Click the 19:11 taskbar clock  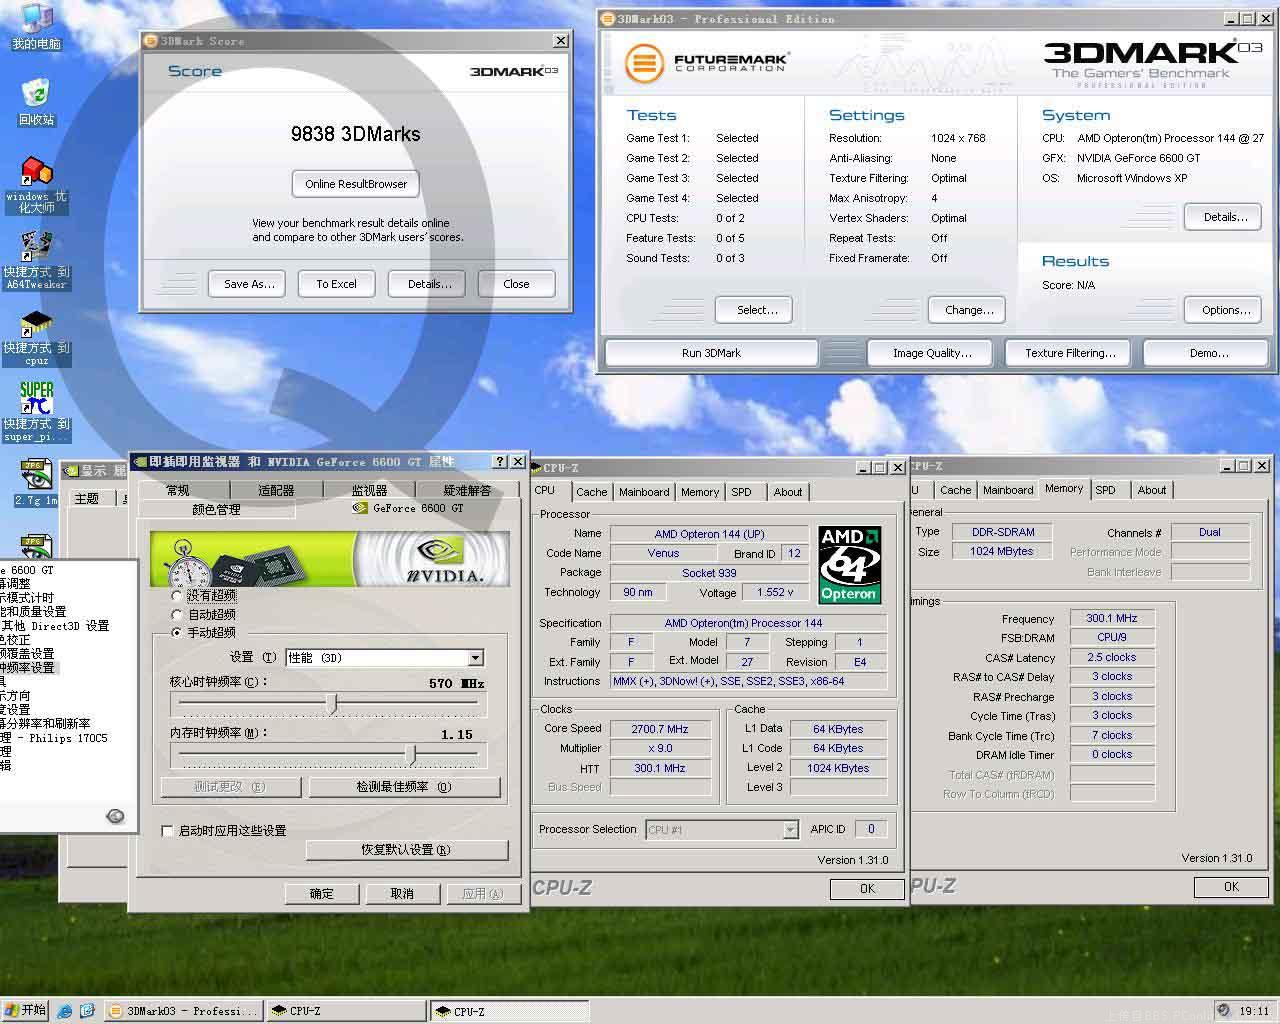click(1254, 1011)
